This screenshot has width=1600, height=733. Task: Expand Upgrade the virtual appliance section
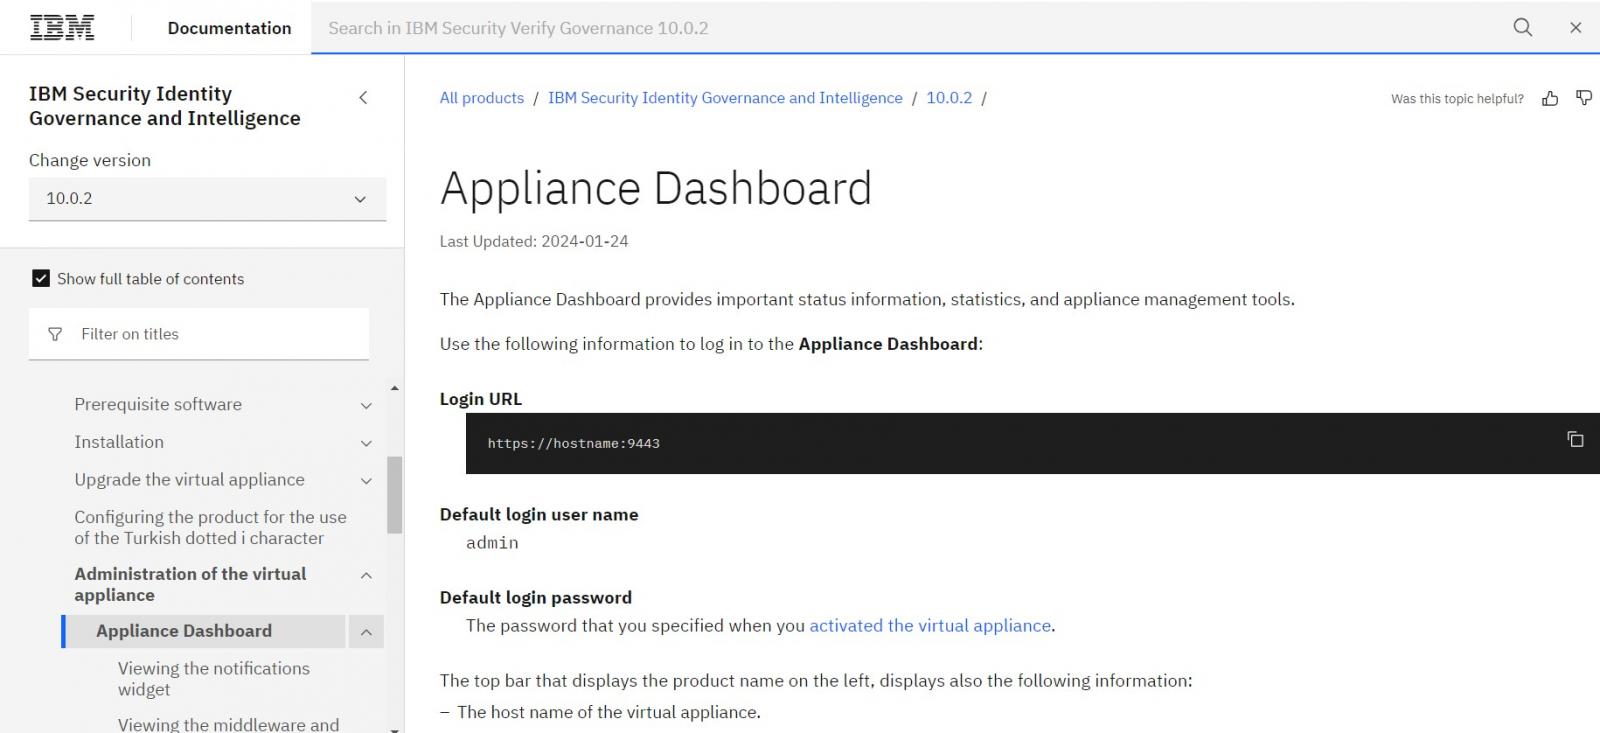(366, 481)
